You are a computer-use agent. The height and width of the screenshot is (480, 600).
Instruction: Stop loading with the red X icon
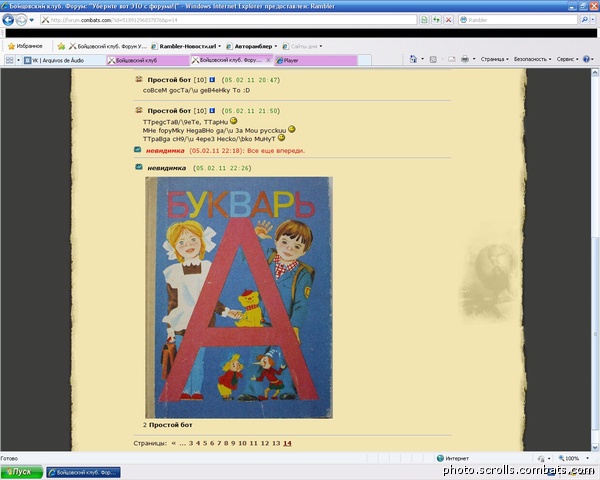point(448,20)
